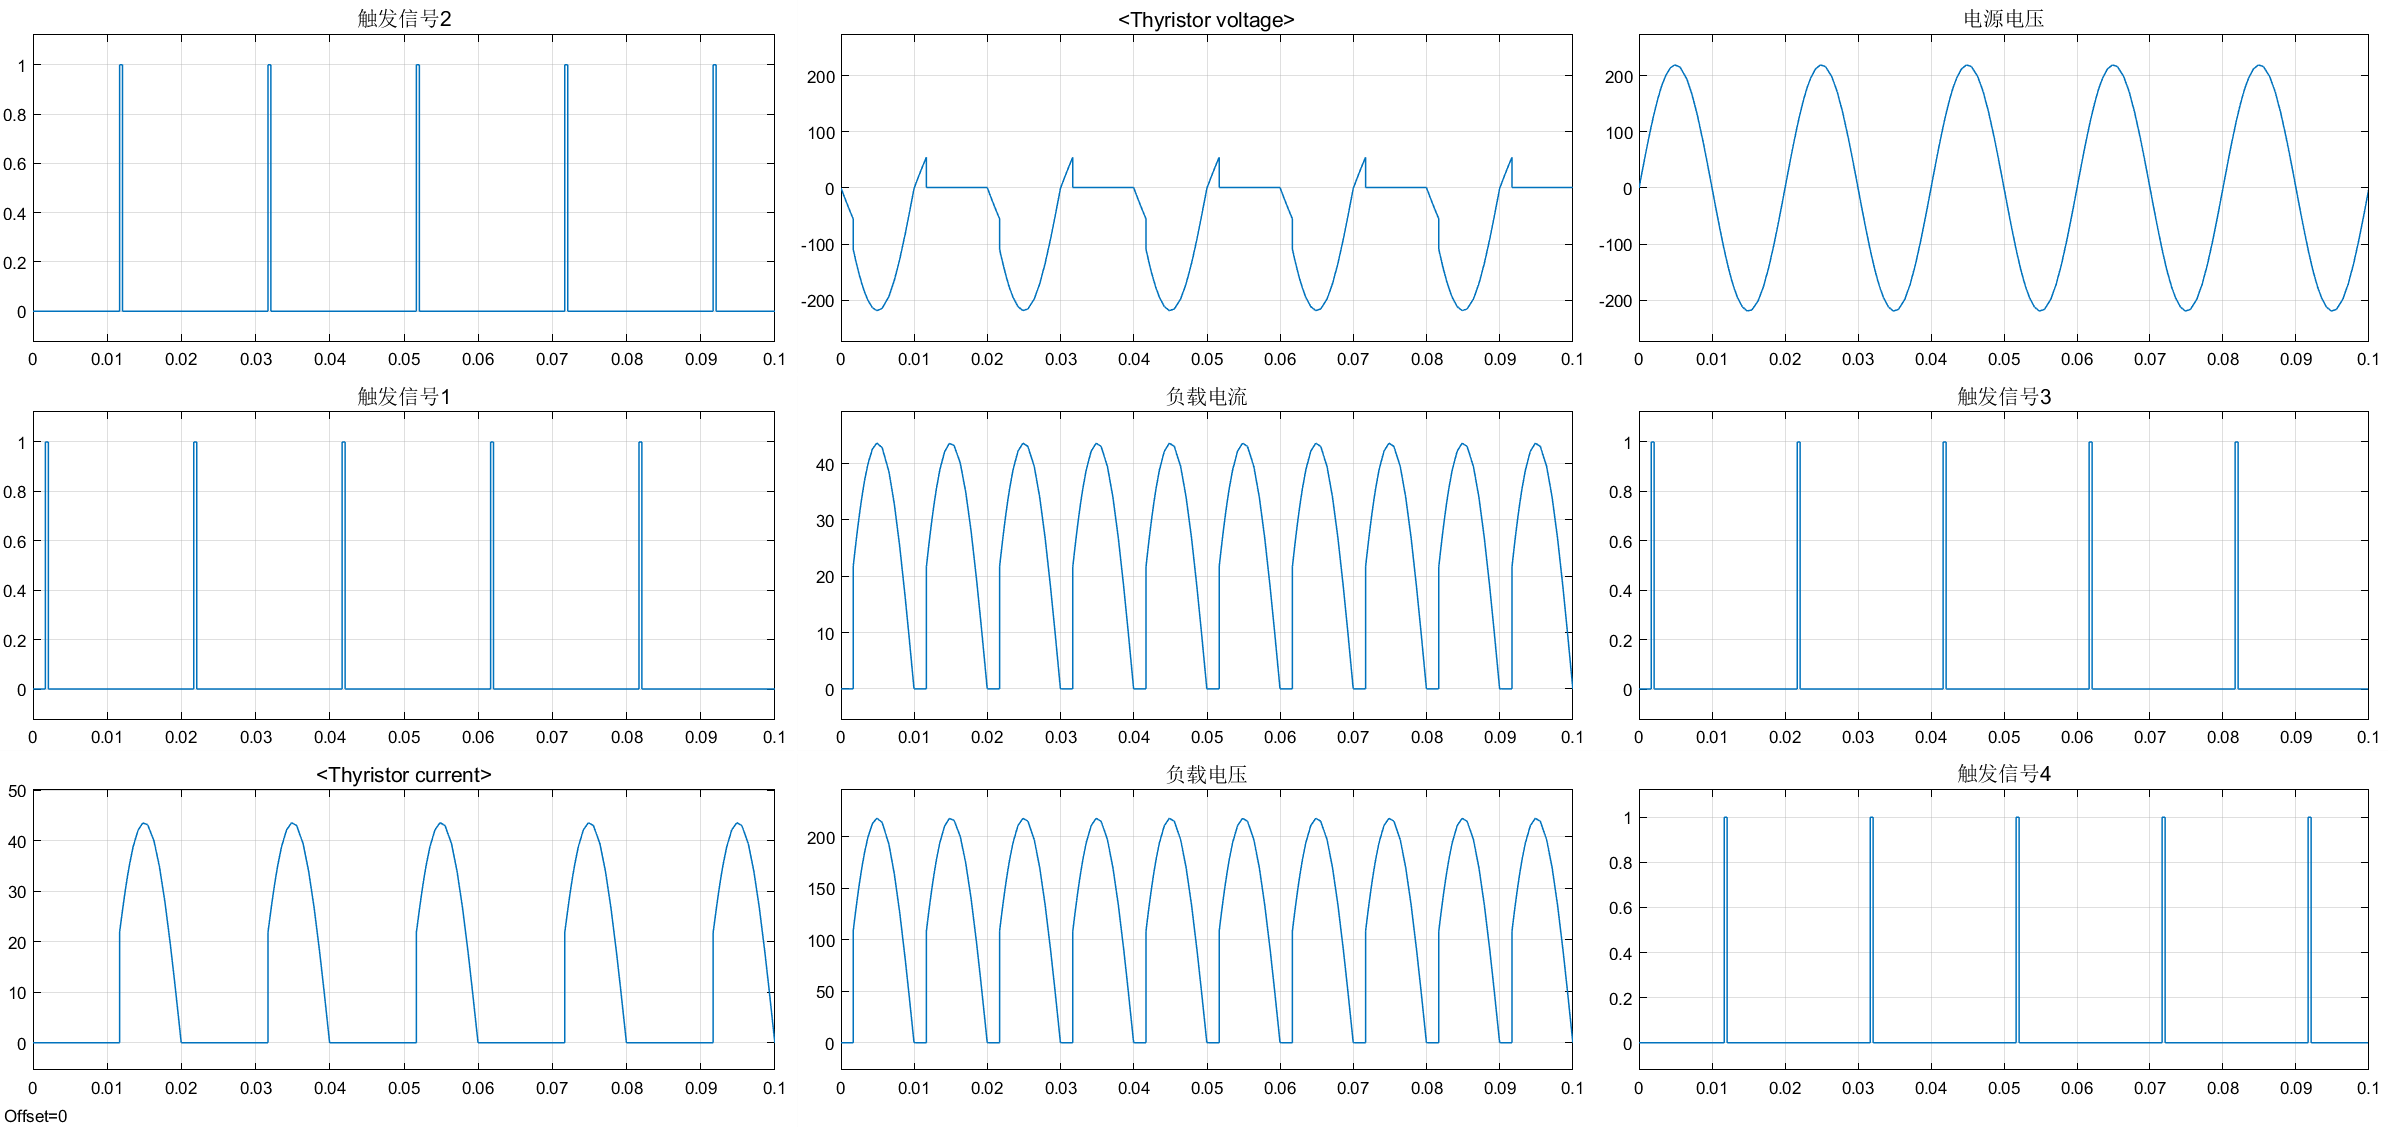The height and width of the screenshot is (1133, 2400).
Task: Click the 50 y-axis label of <Thyristor current>
Action: [17, 791]
